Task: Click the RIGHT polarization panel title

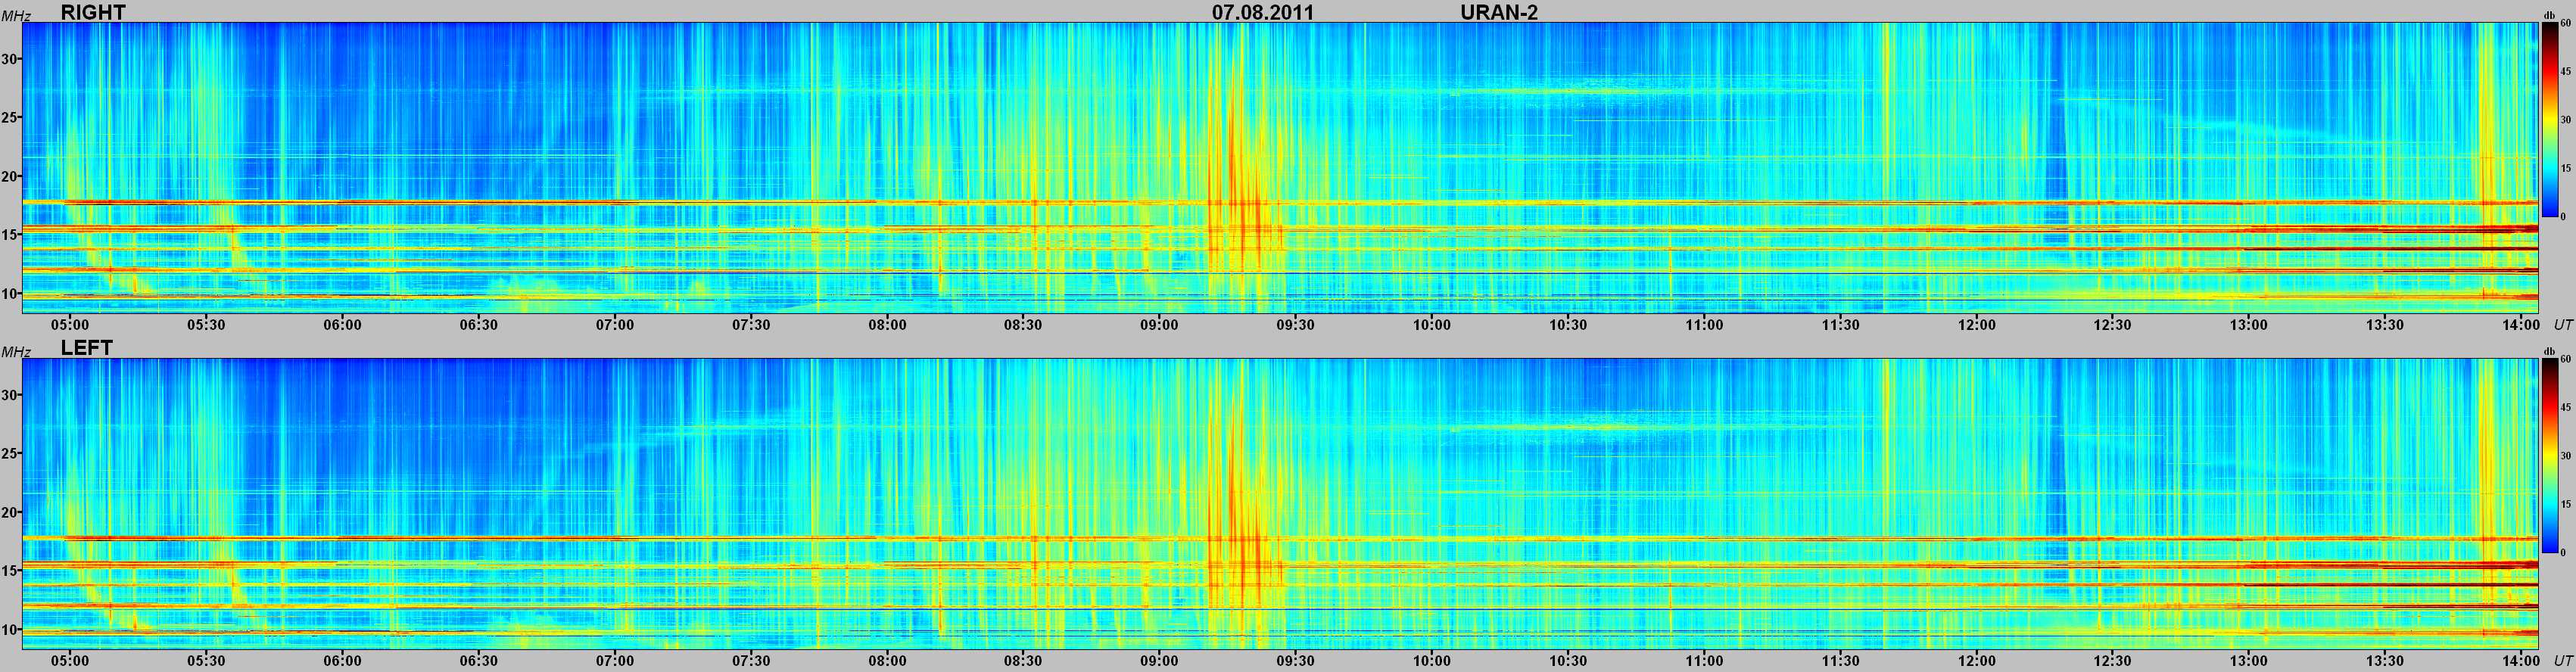Action: point(93,12)
